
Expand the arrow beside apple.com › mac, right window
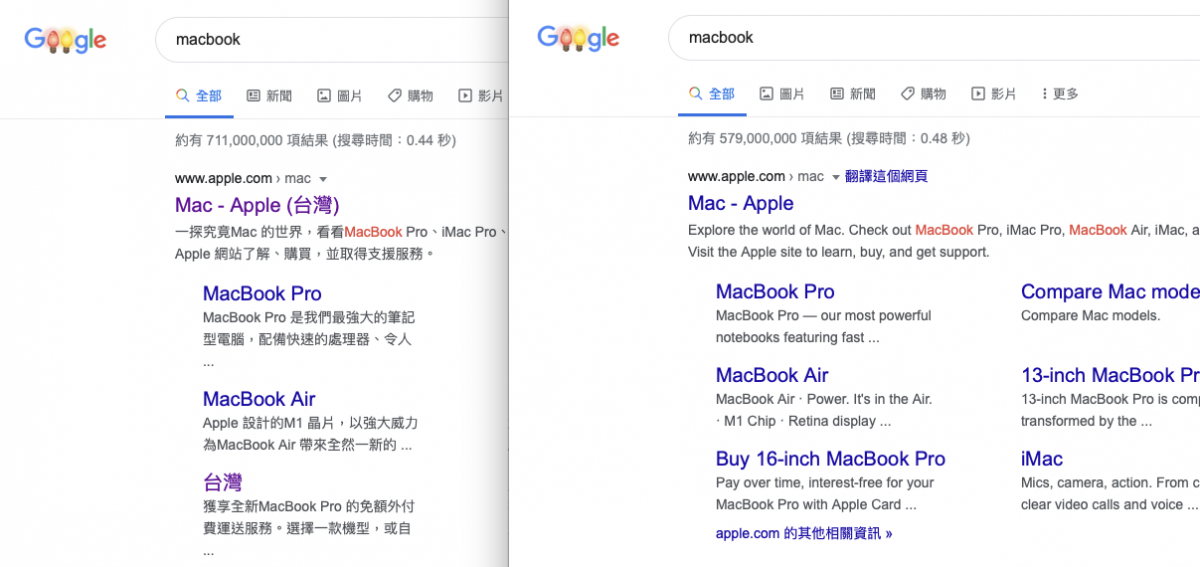point(836,177)
